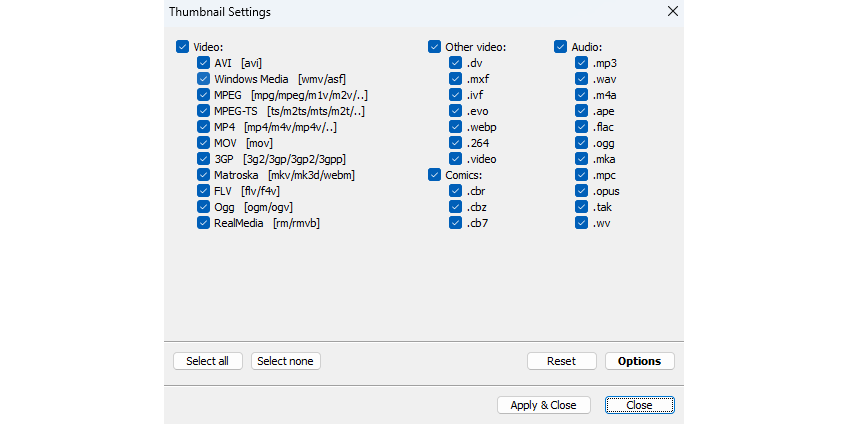Screen dimensions: 848x424
Task: Reset the thumbnail settings to defaults
Action: 561,361
